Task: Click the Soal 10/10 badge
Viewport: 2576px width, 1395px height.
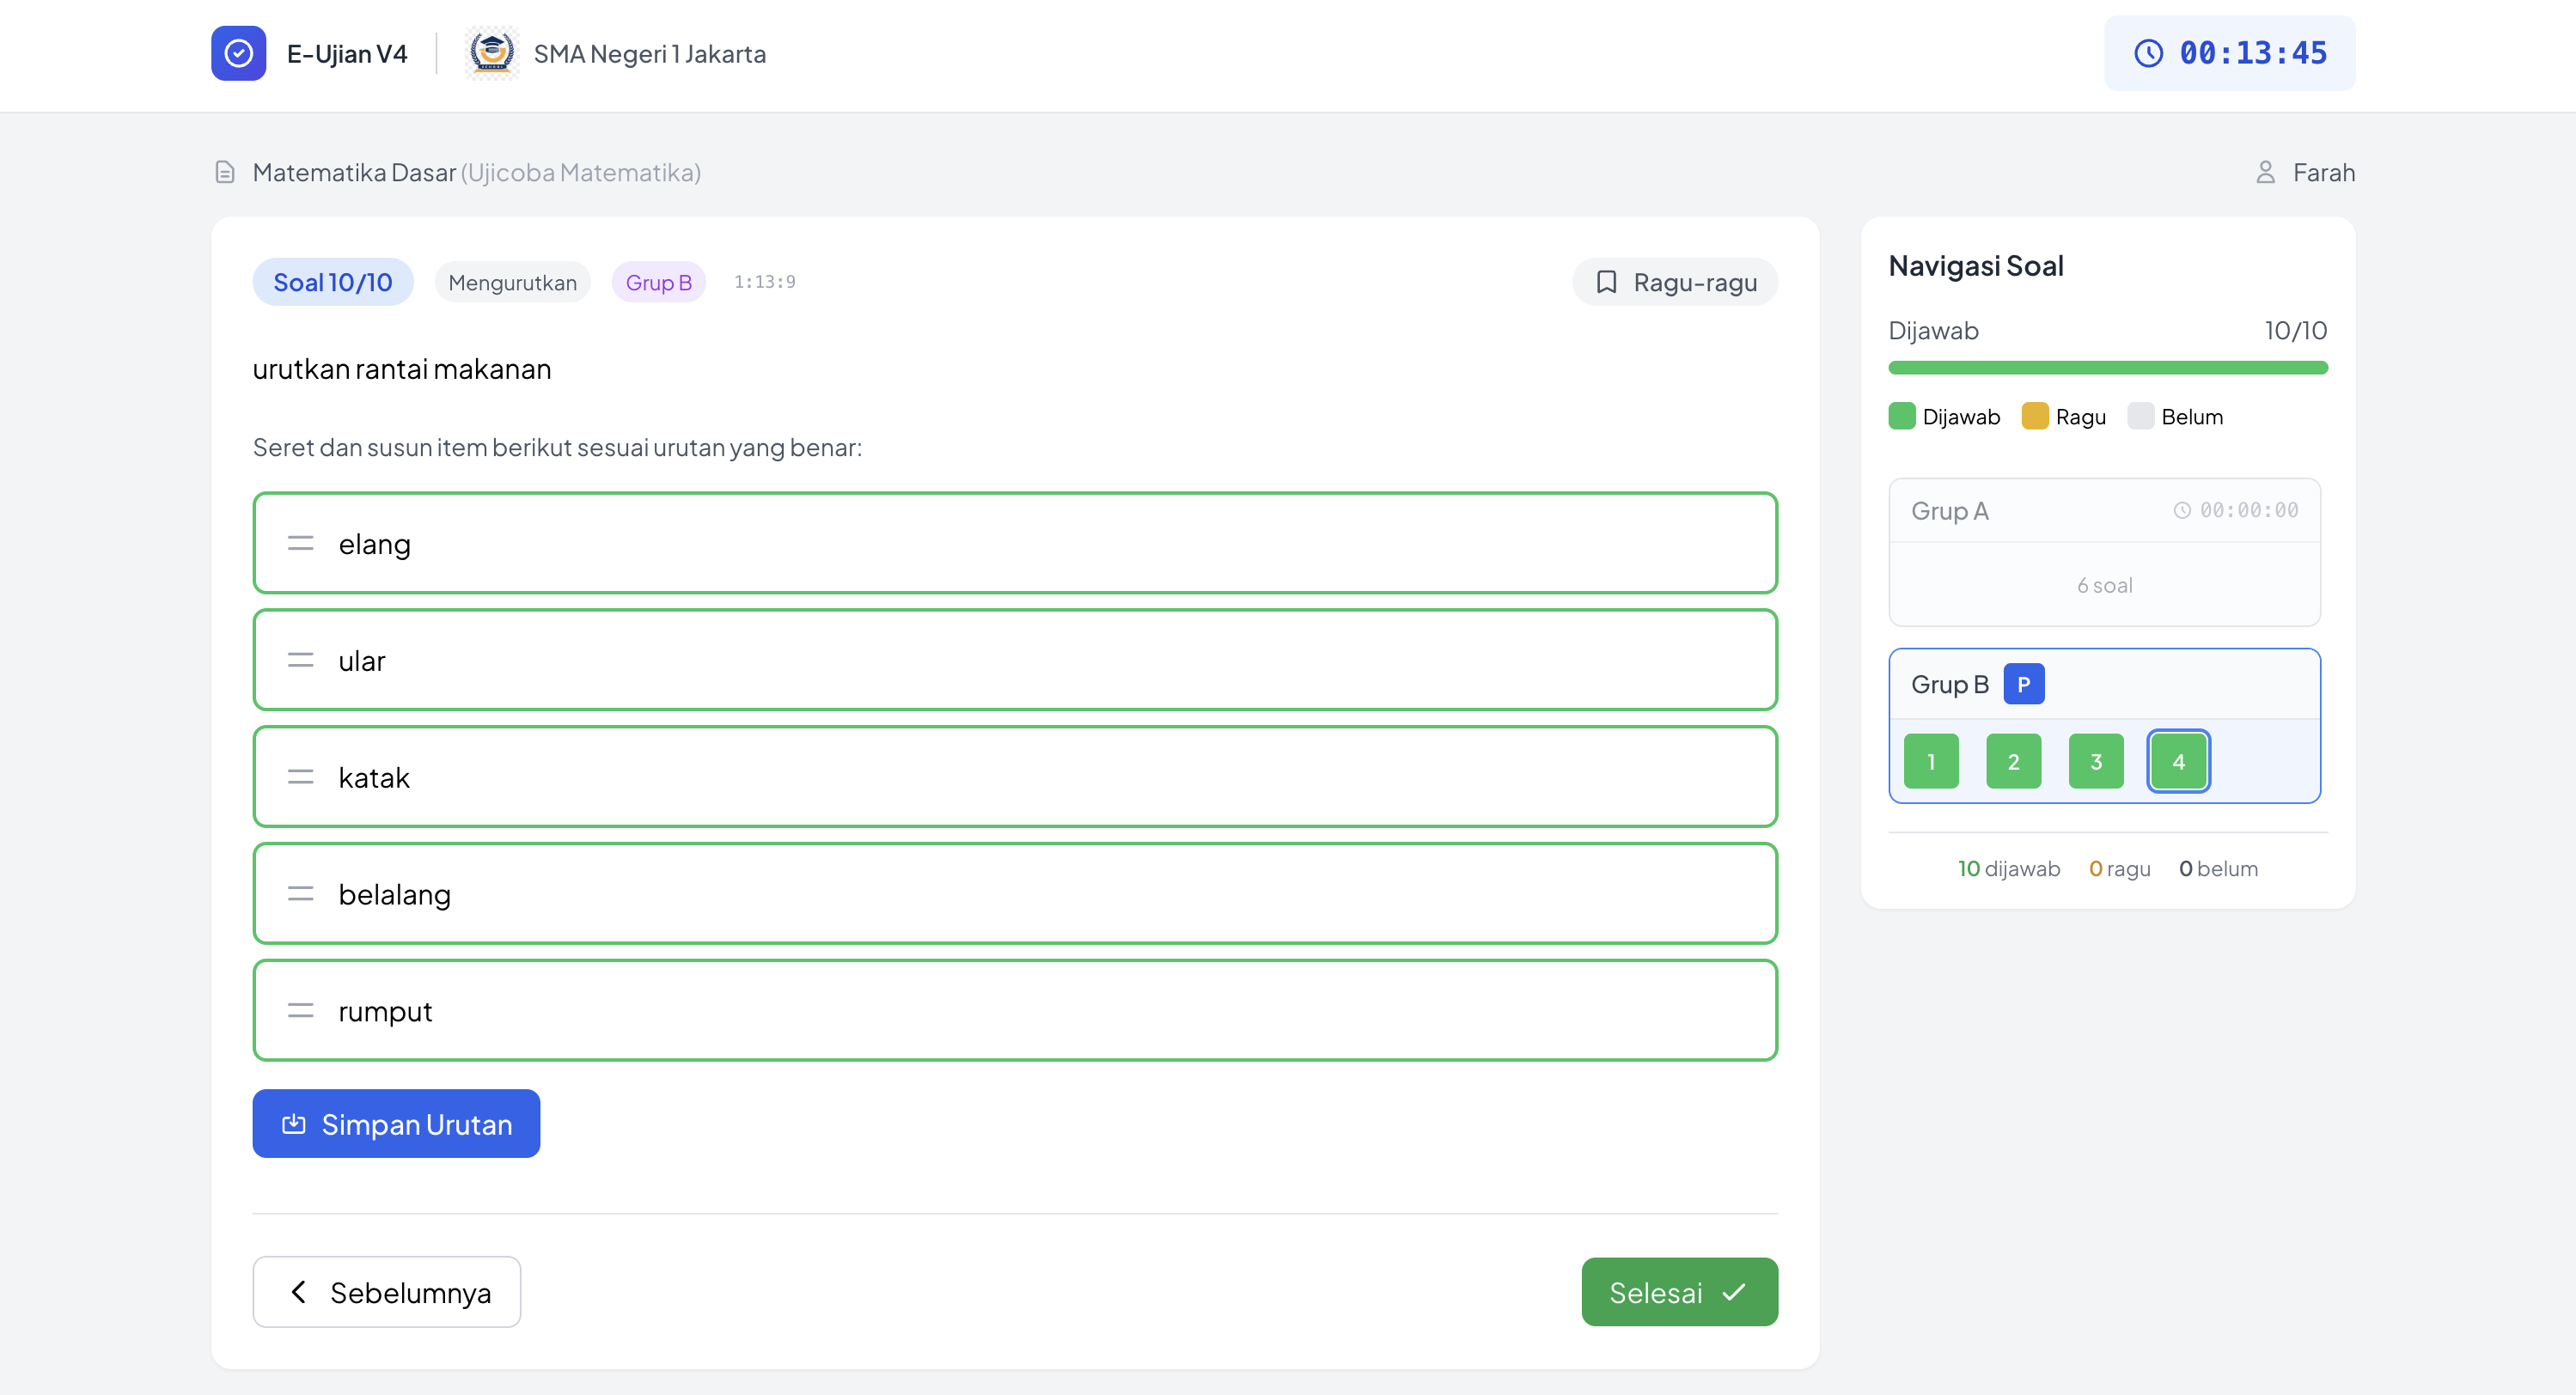Action: pos(333,282)
